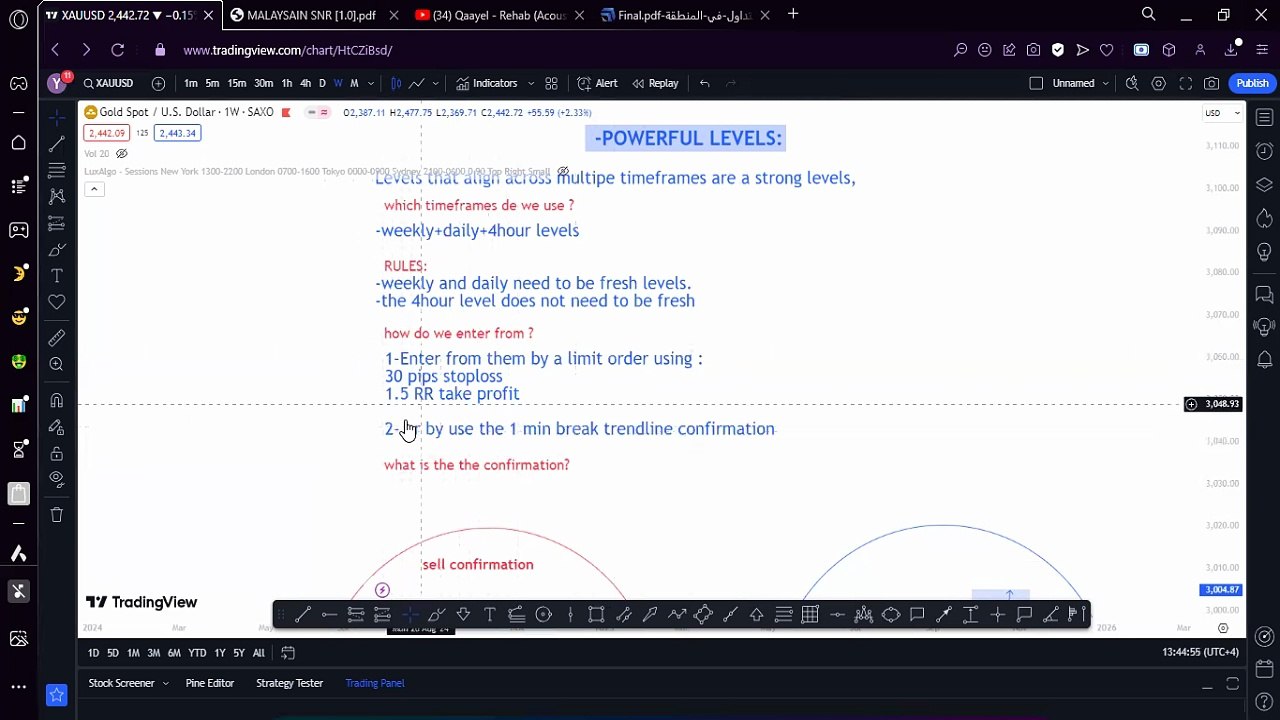Open go-to-date calendar icon
This screenshot has width=1280, height=720.
[288, 653]
